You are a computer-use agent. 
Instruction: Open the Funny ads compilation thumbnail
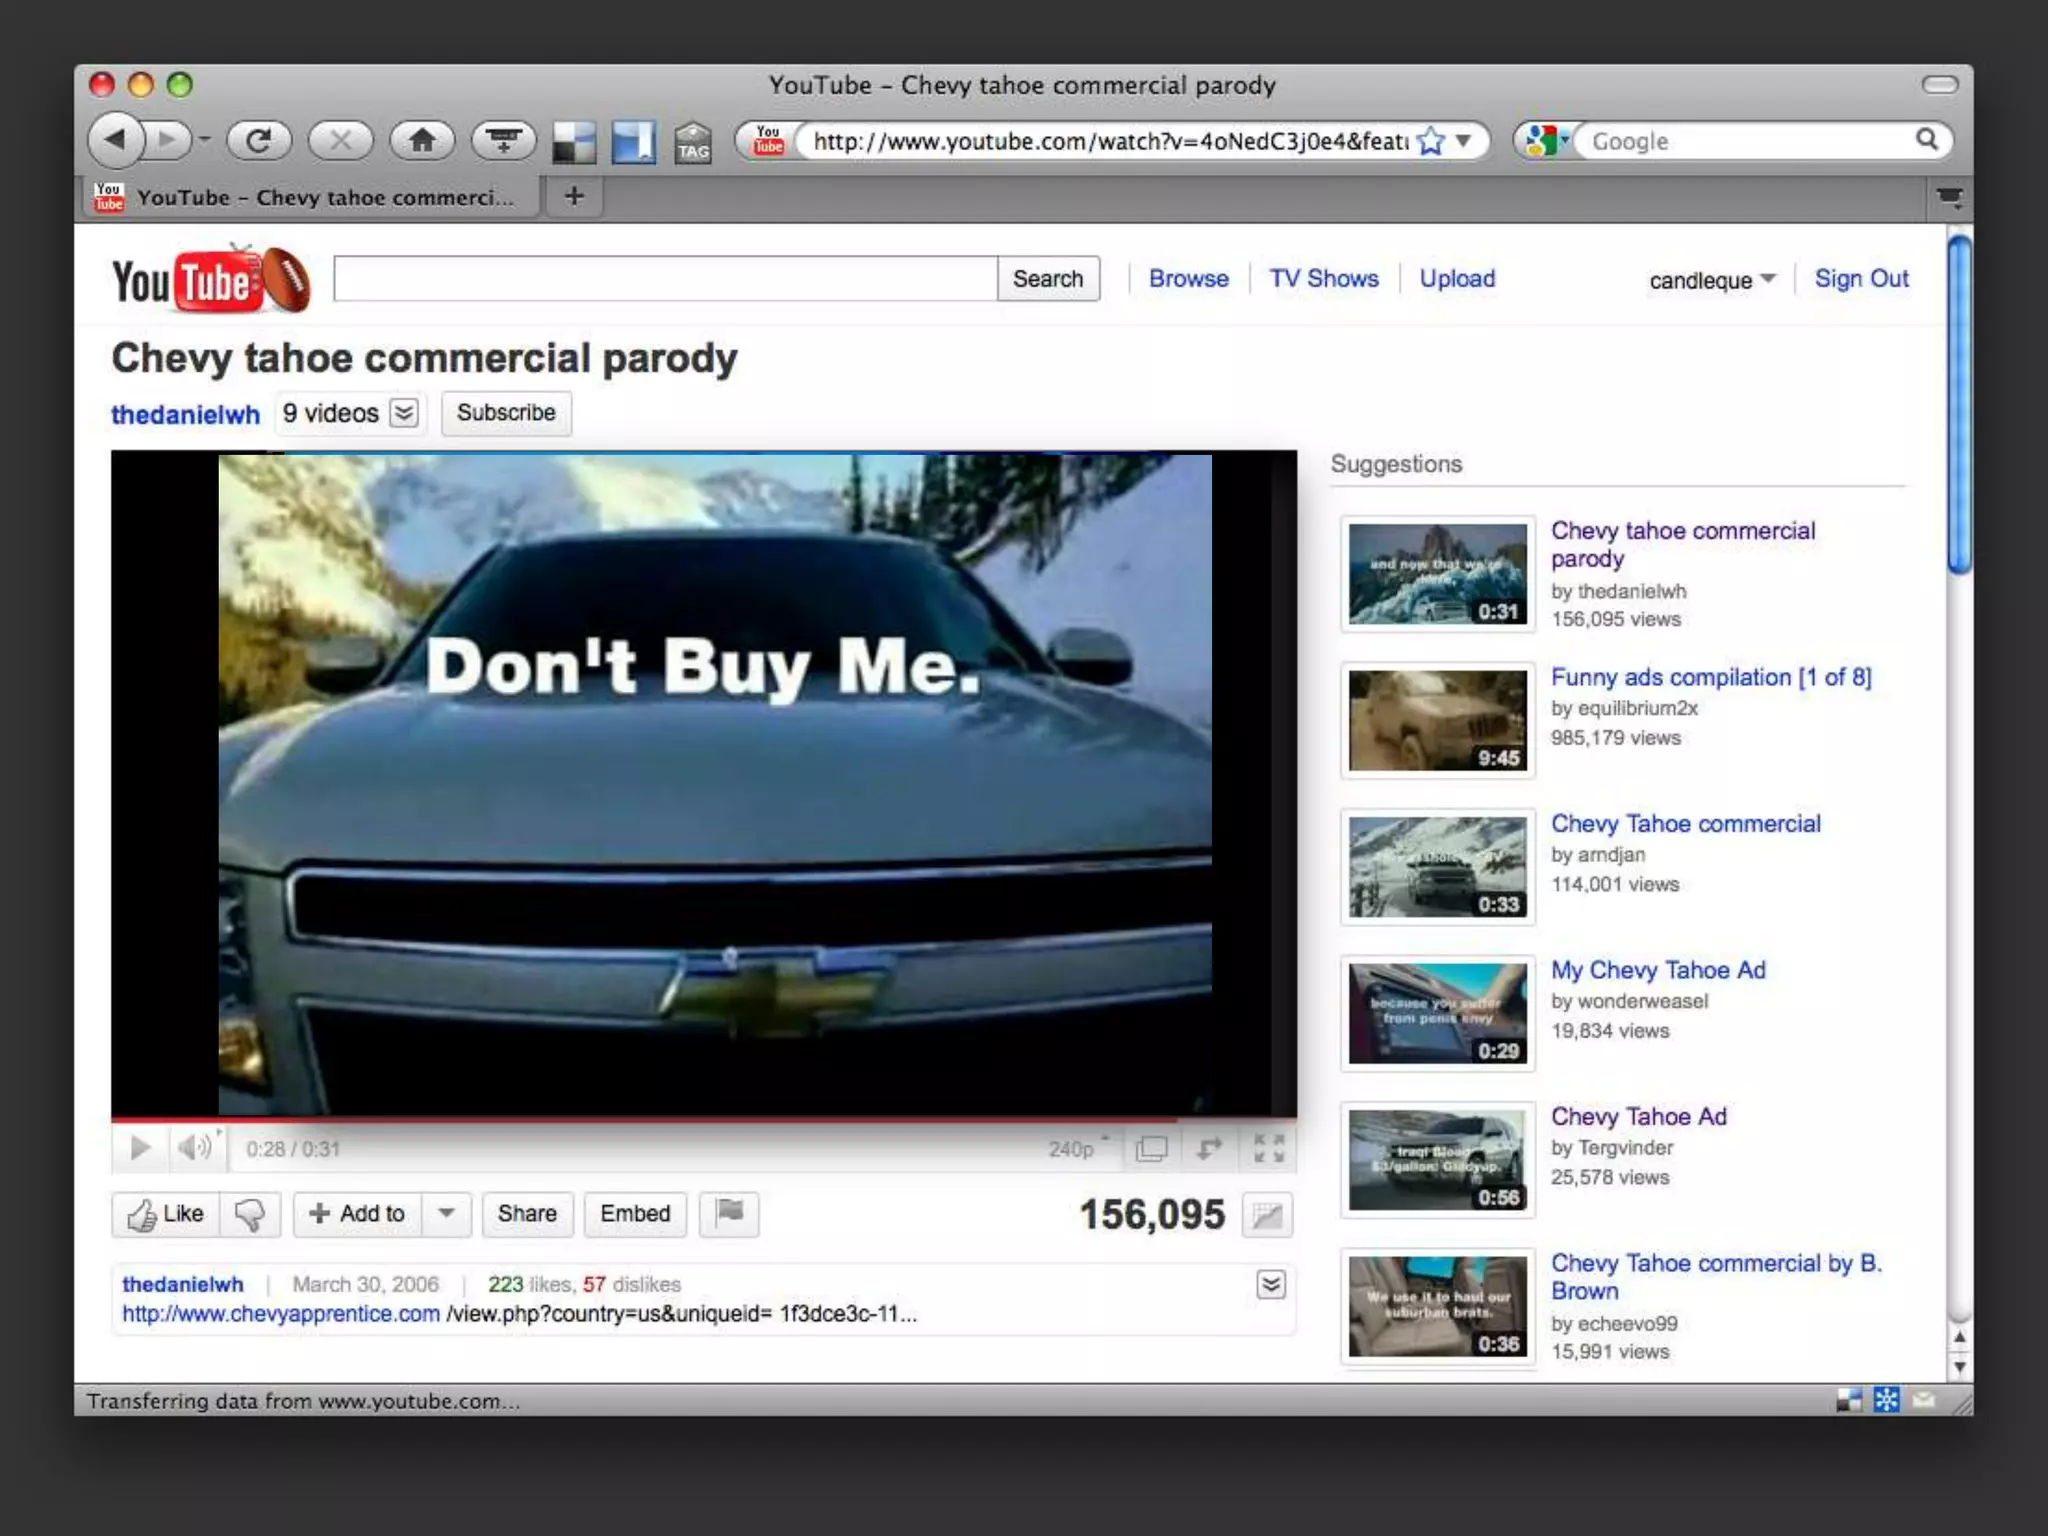click(1437, 720)
